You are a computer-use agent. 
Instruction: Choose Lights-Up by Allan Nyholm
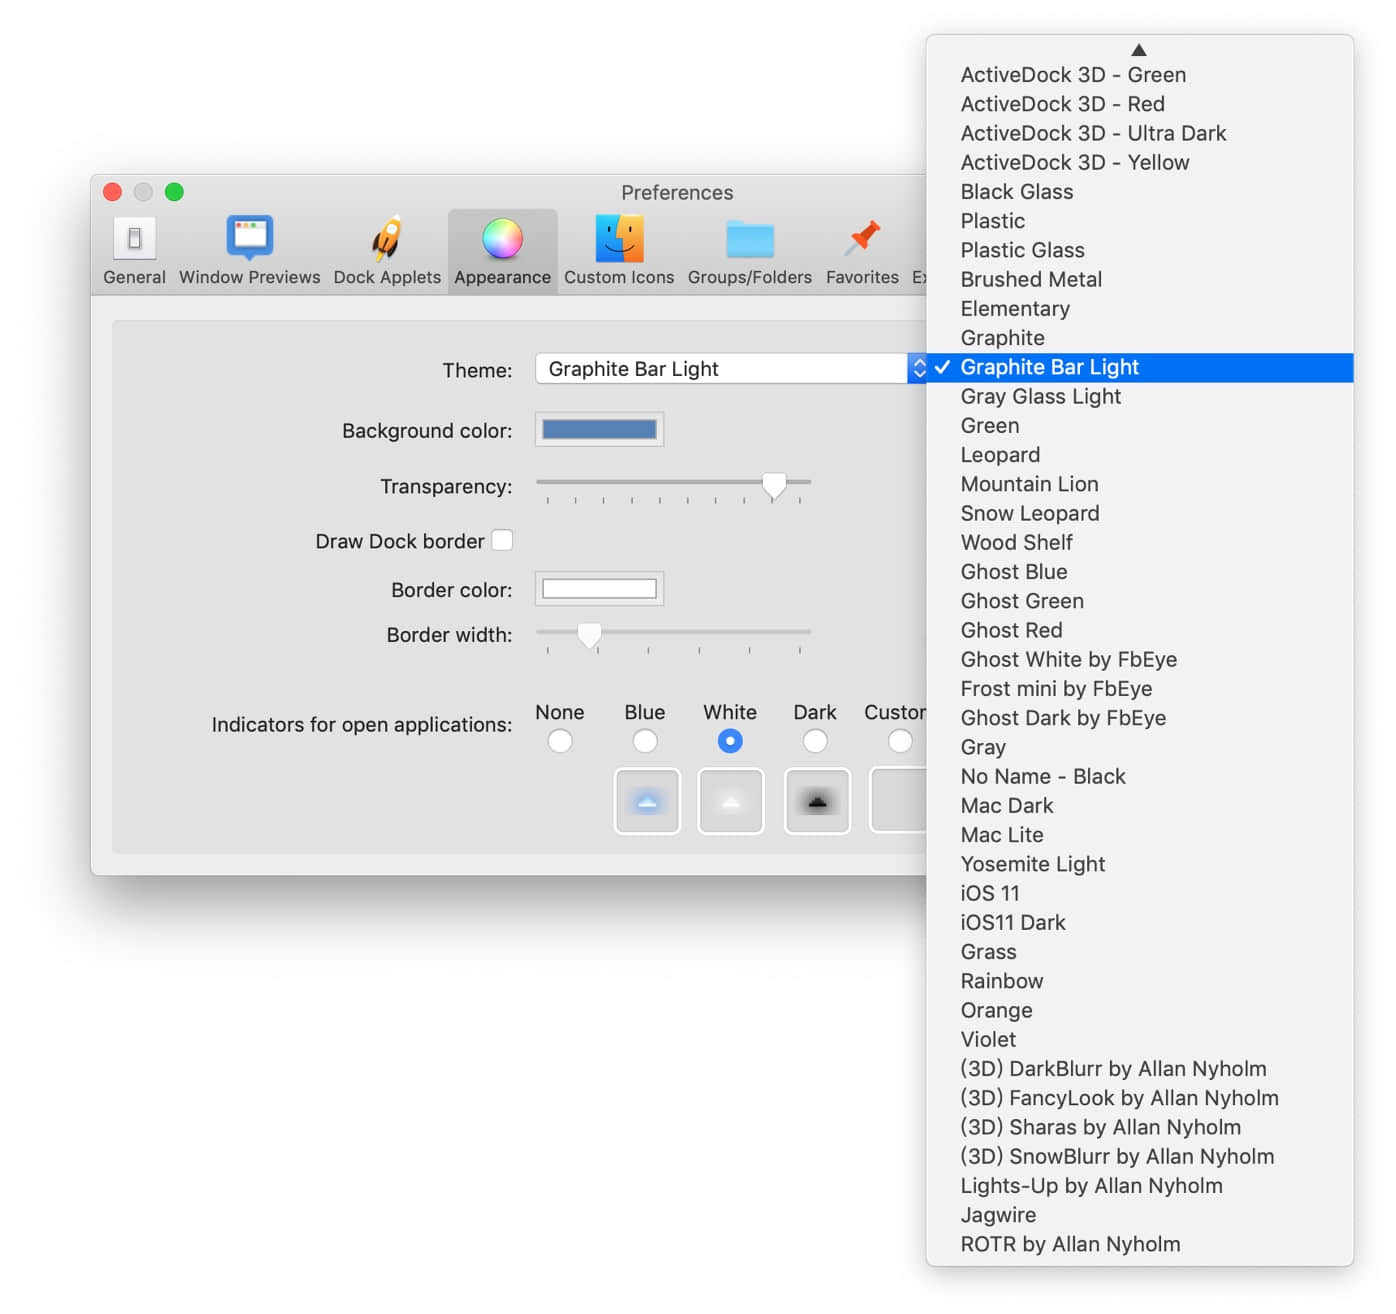[x=1140, y=1186]
